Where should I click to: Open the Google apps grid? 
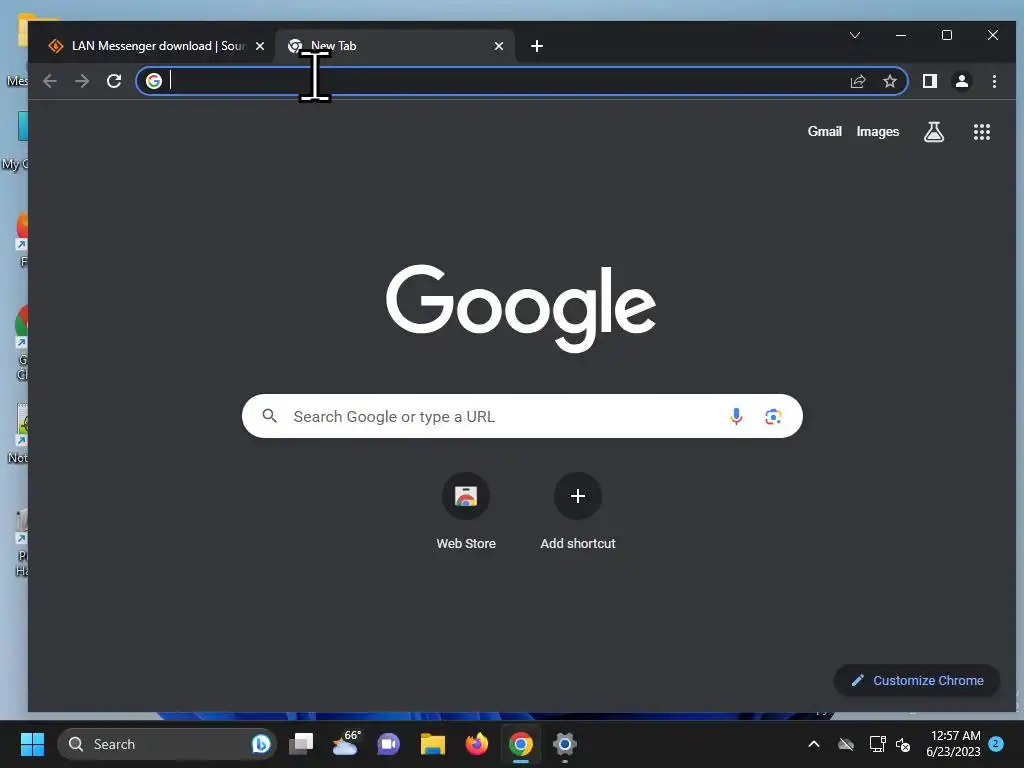tap(982, 132)
